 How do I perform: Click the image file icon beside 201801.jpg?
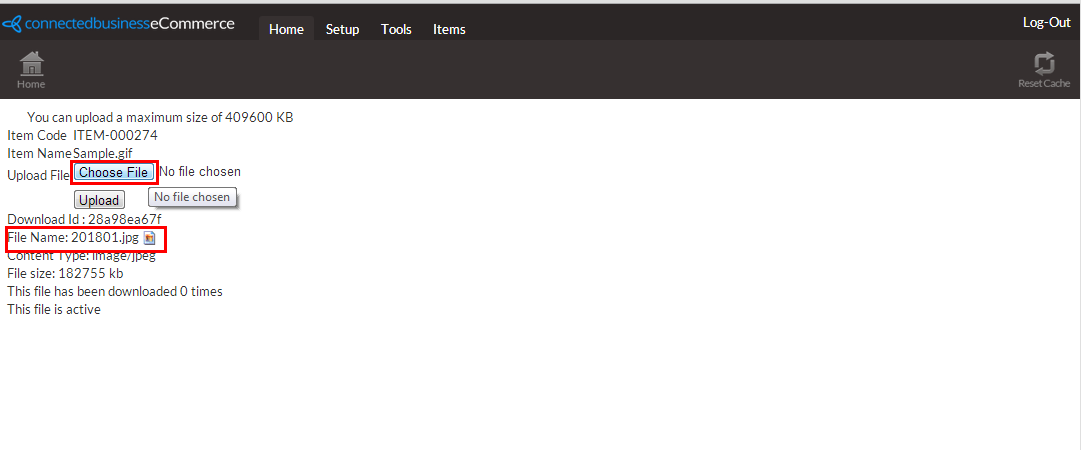coord(149,238)
